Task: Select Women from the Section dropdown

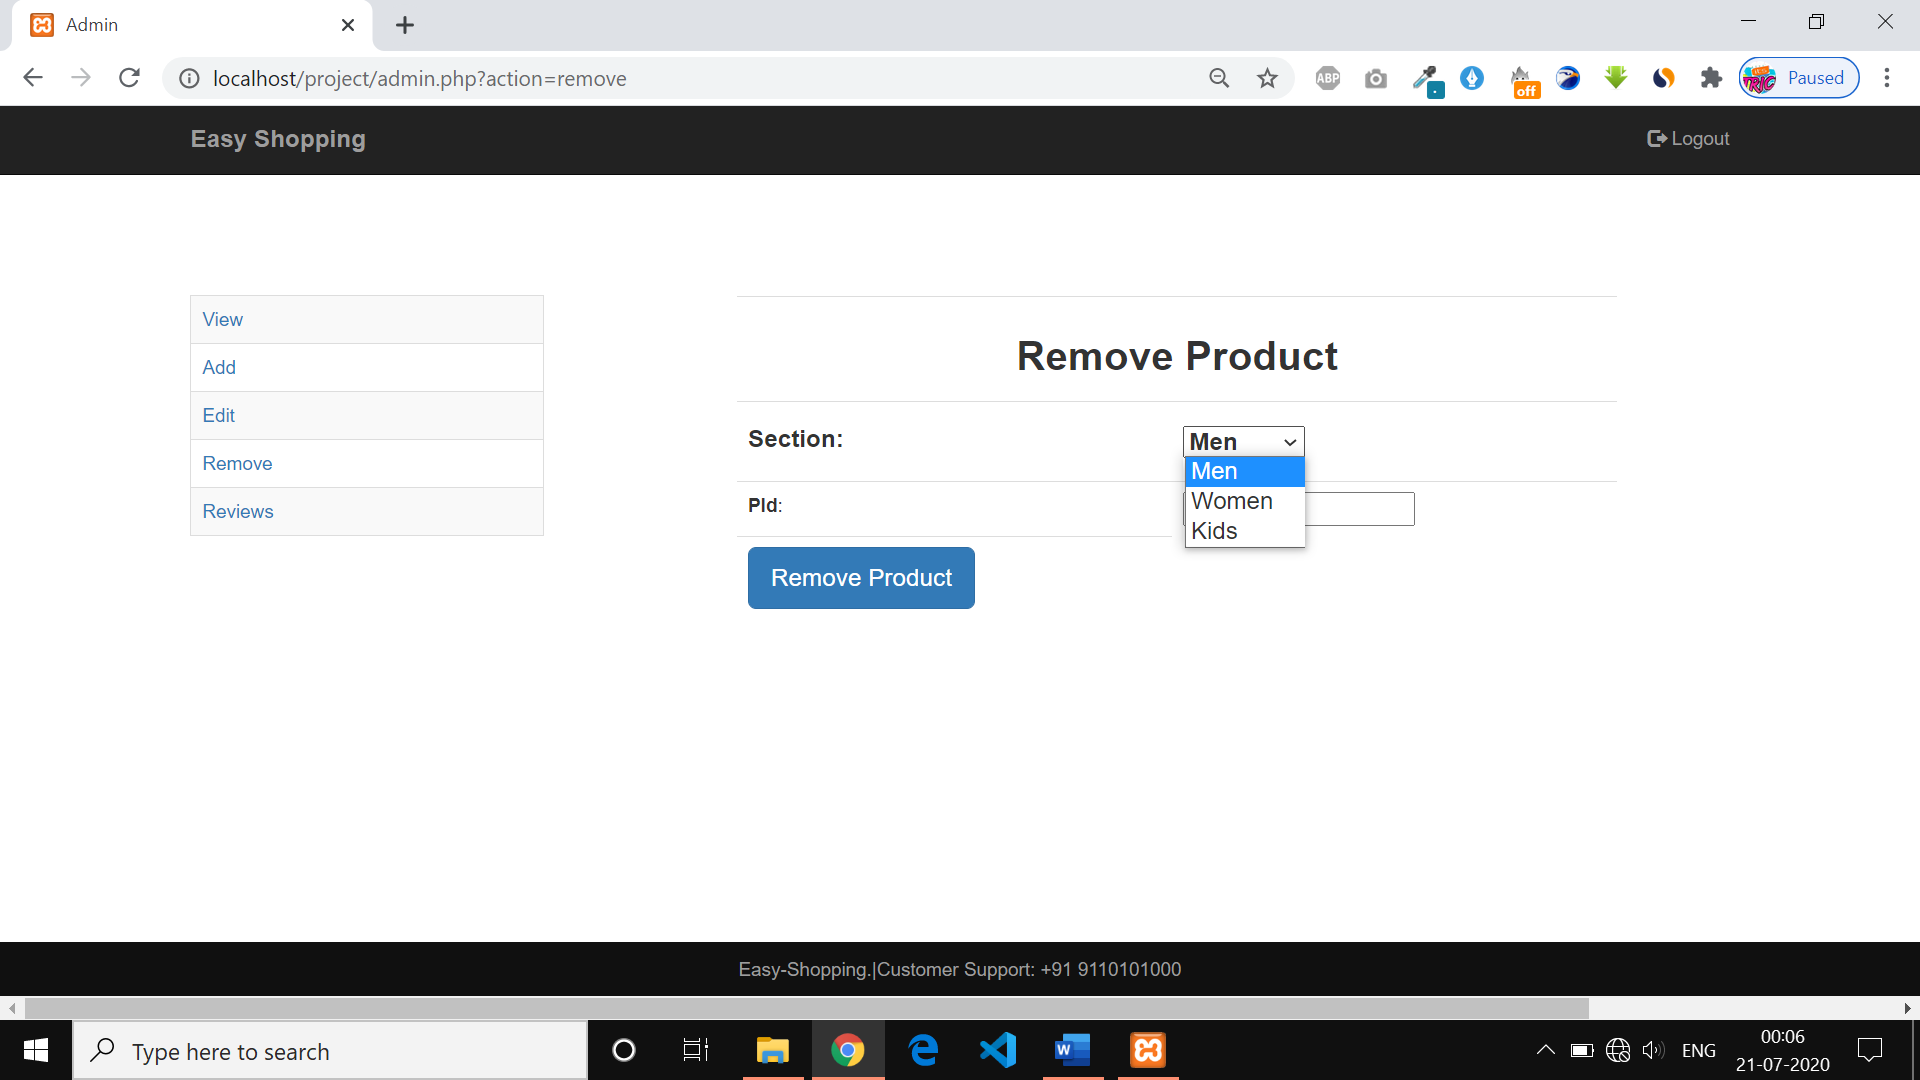Action: 1231,501
